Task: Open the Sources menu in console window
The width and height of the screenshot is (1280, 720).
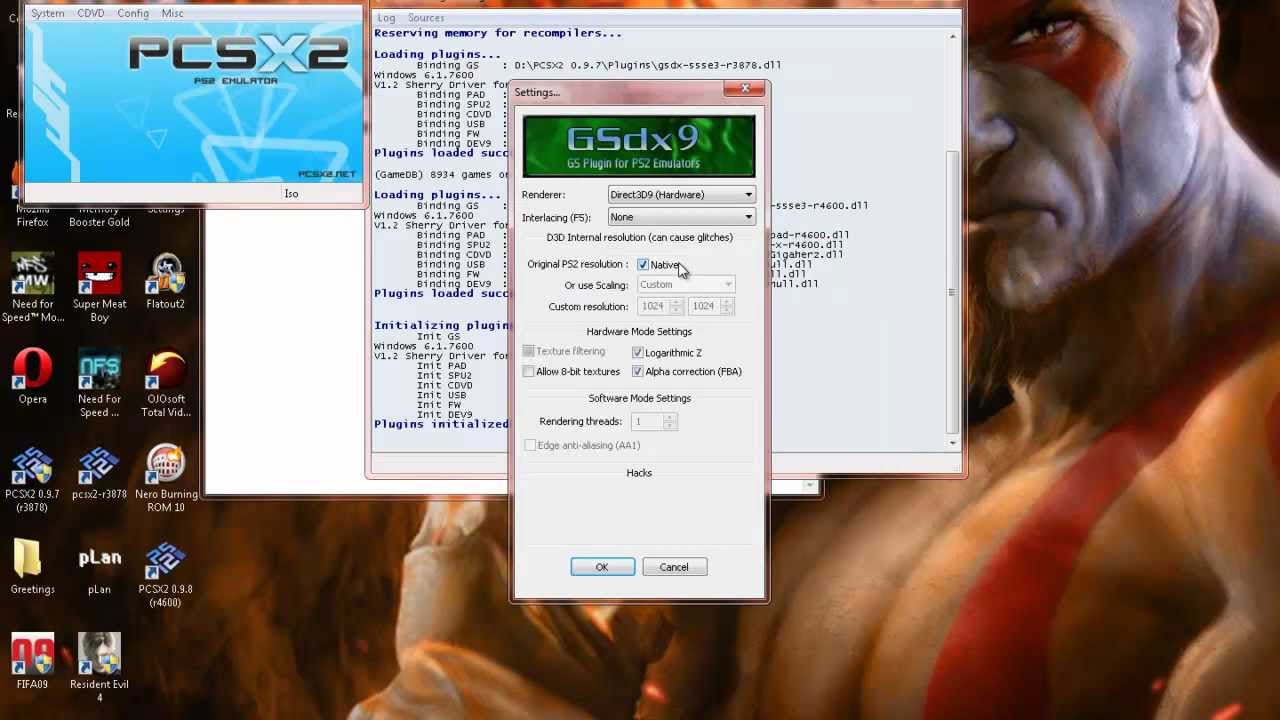Action: pyautogui.click(x=426, y=18)
